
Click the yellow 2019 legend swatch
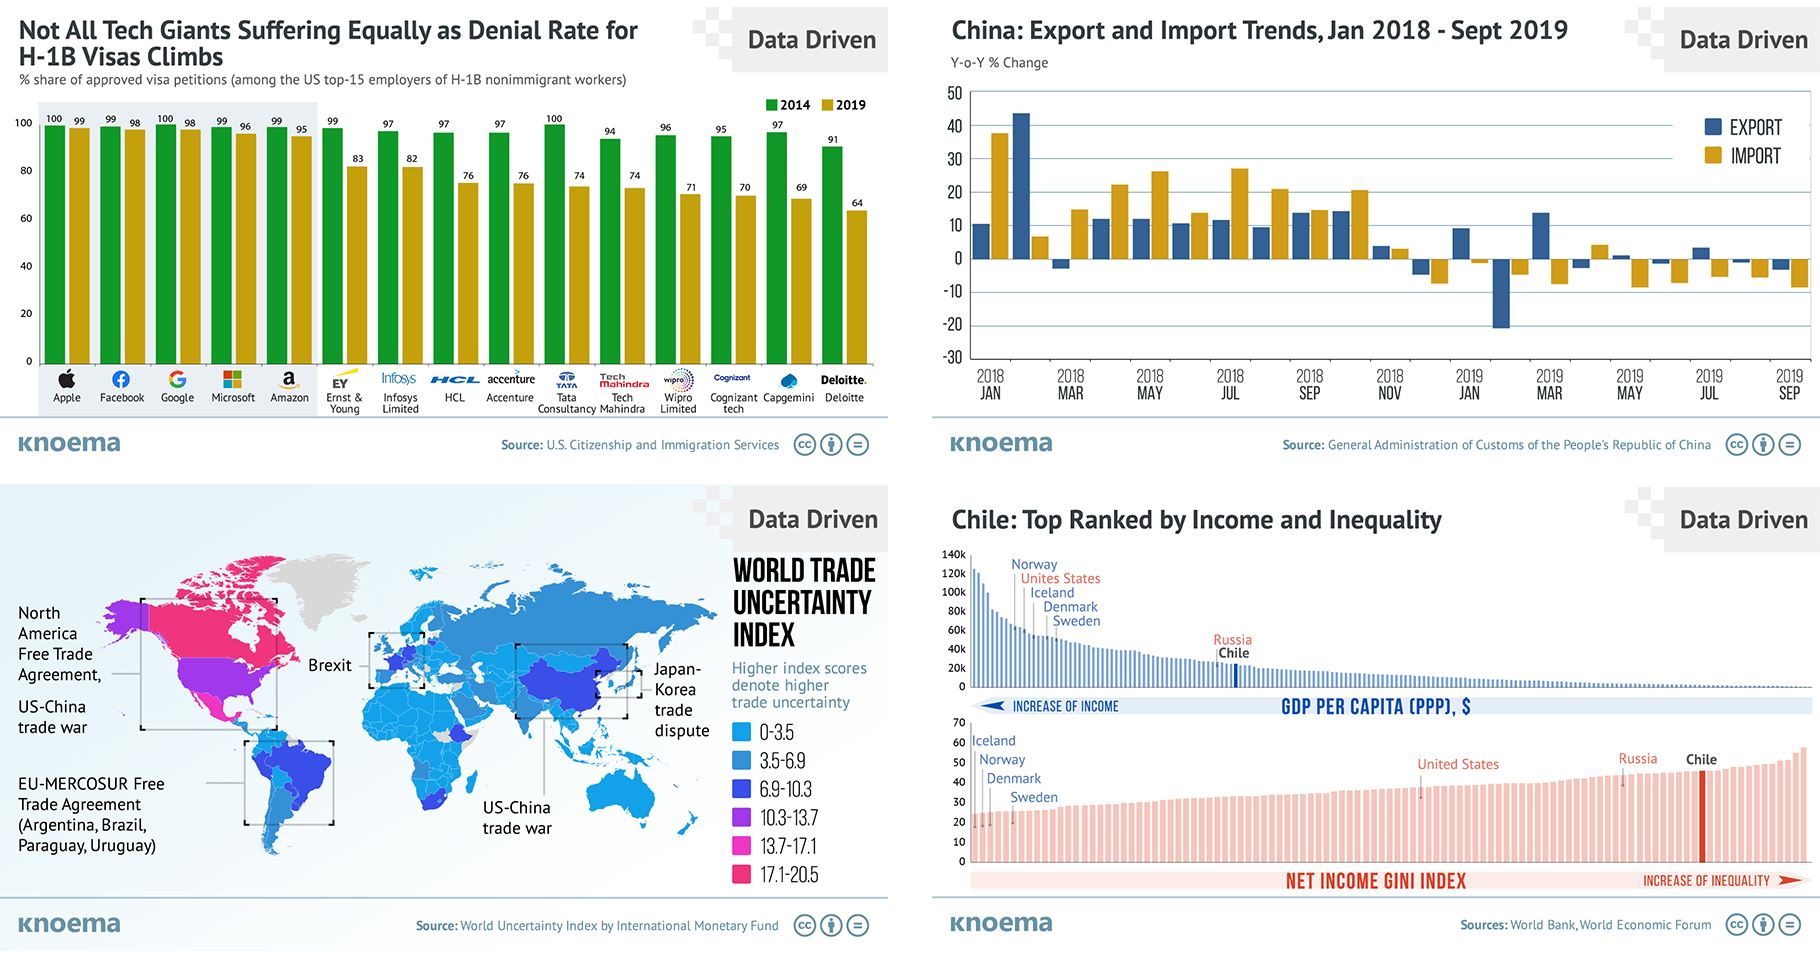click(x=827, y=105)
